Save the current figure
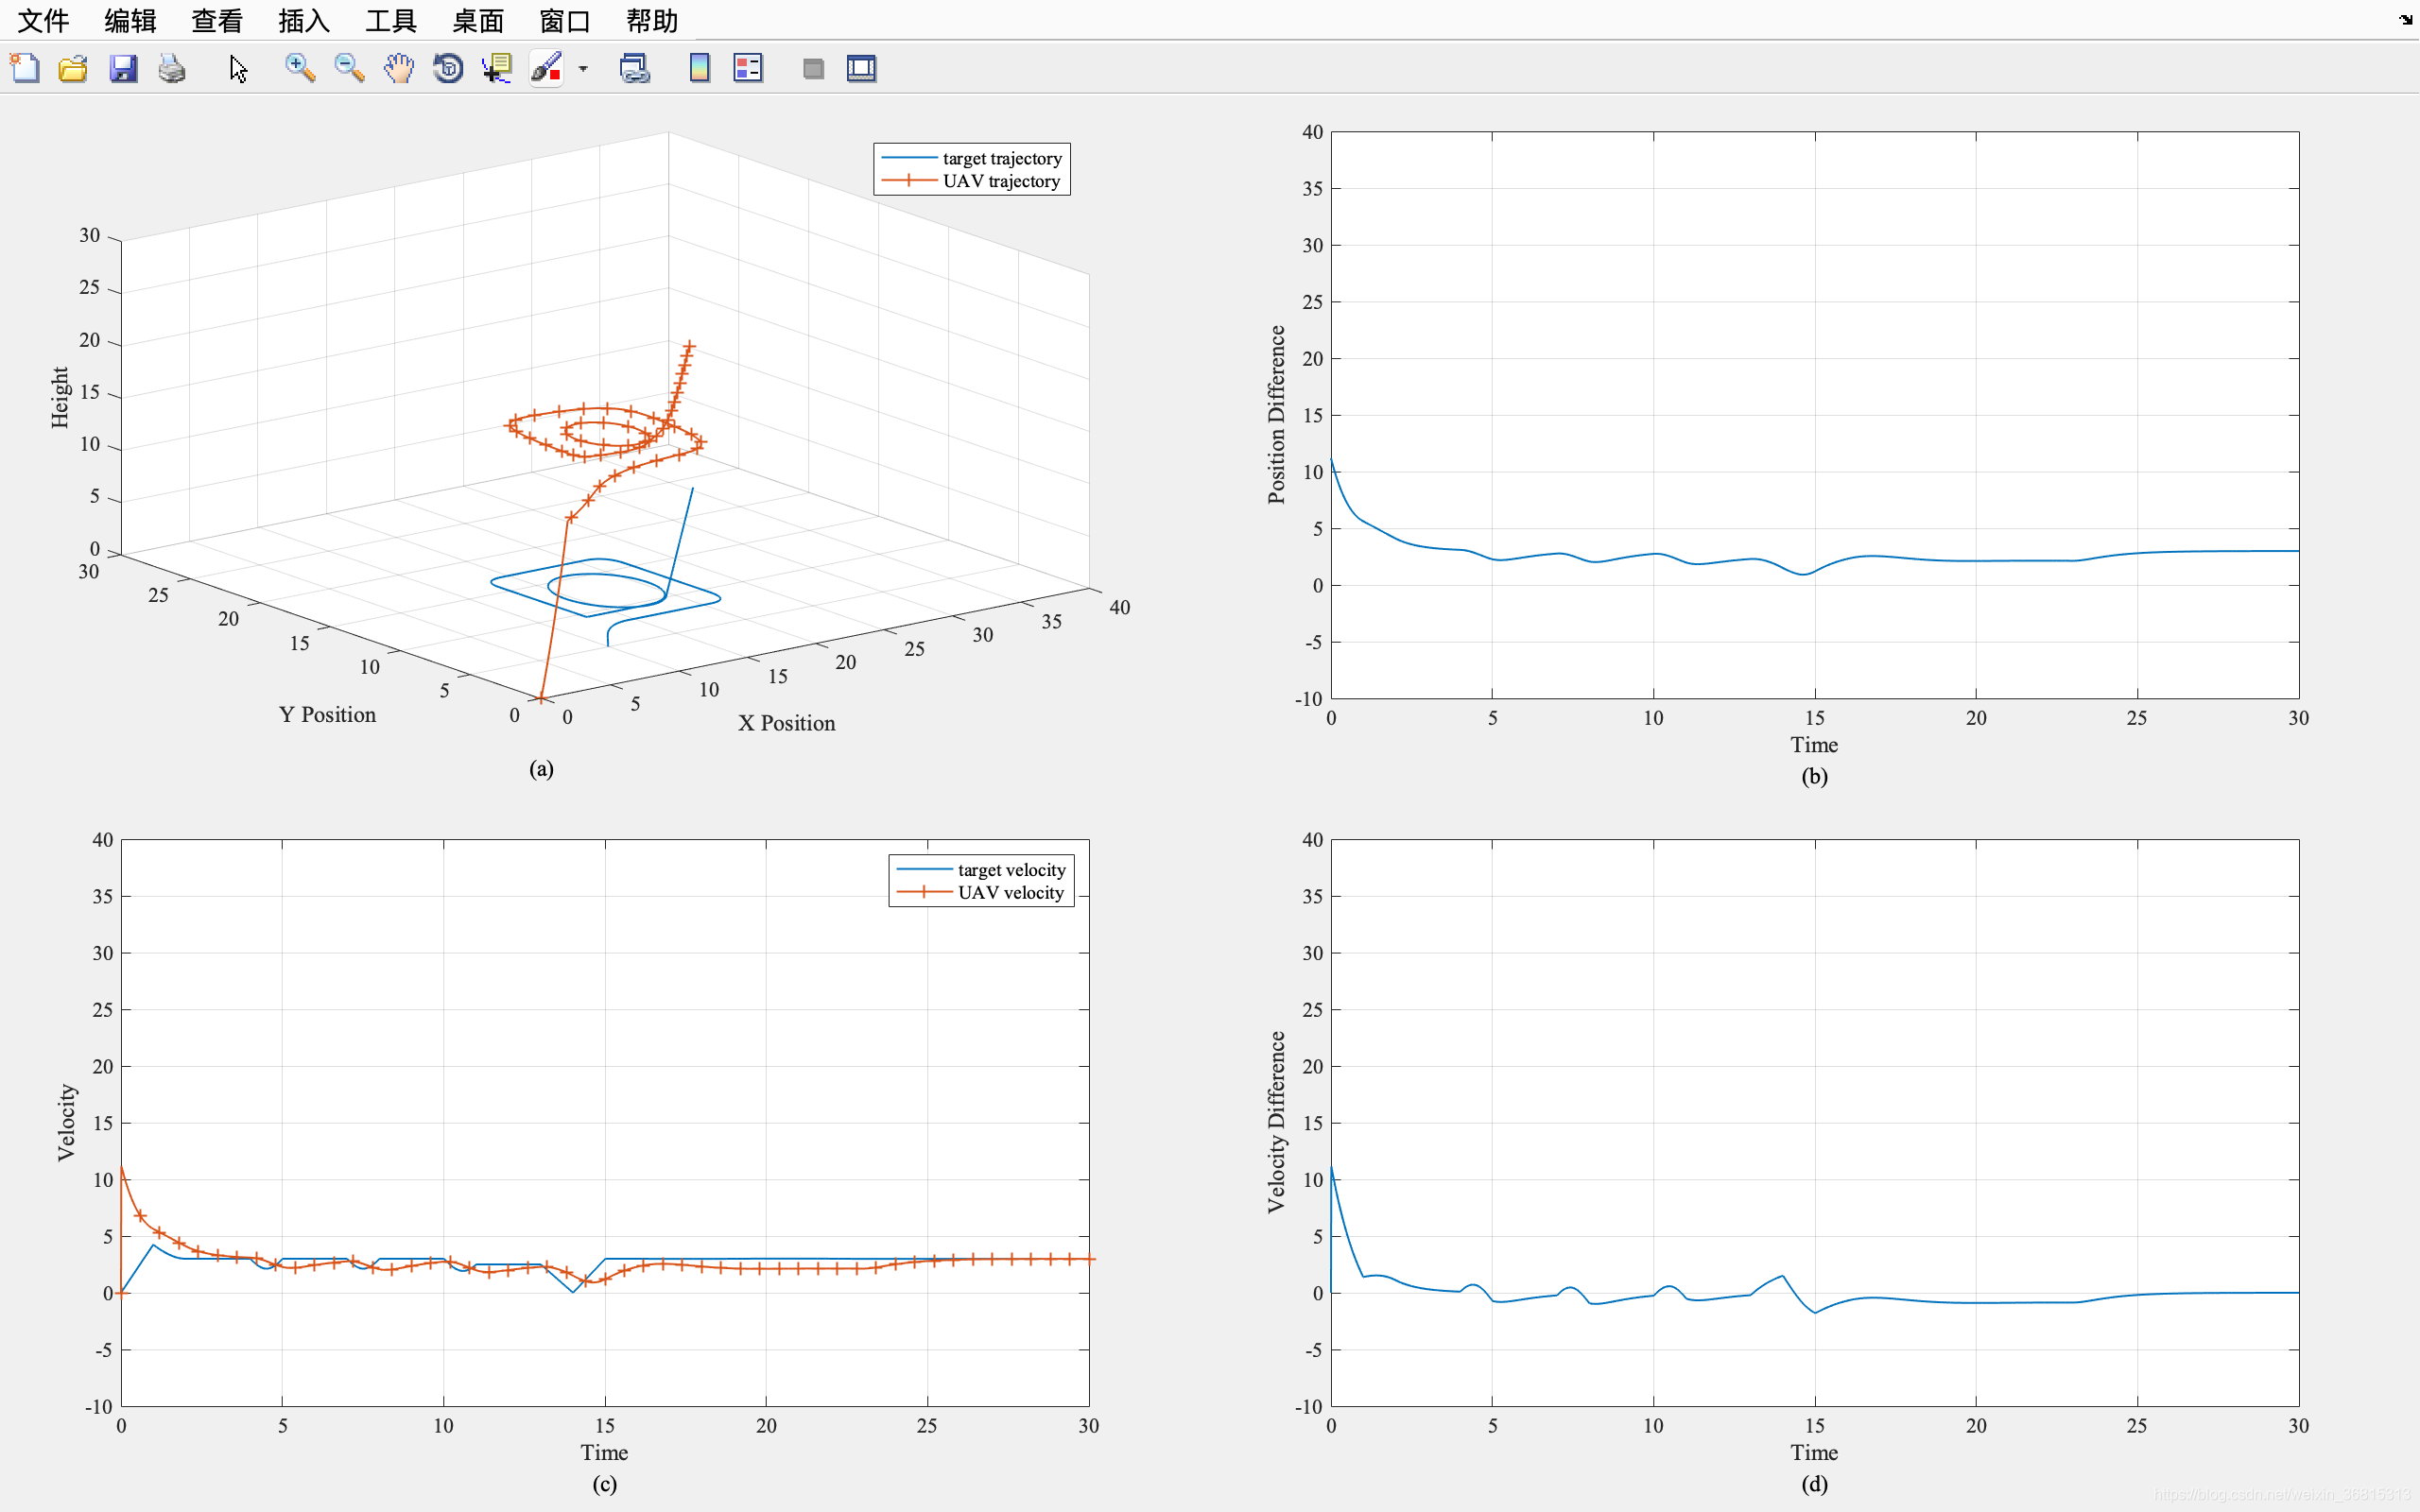The height and width of the screenshot is (1512, 2420). click(x=122, y=68)
